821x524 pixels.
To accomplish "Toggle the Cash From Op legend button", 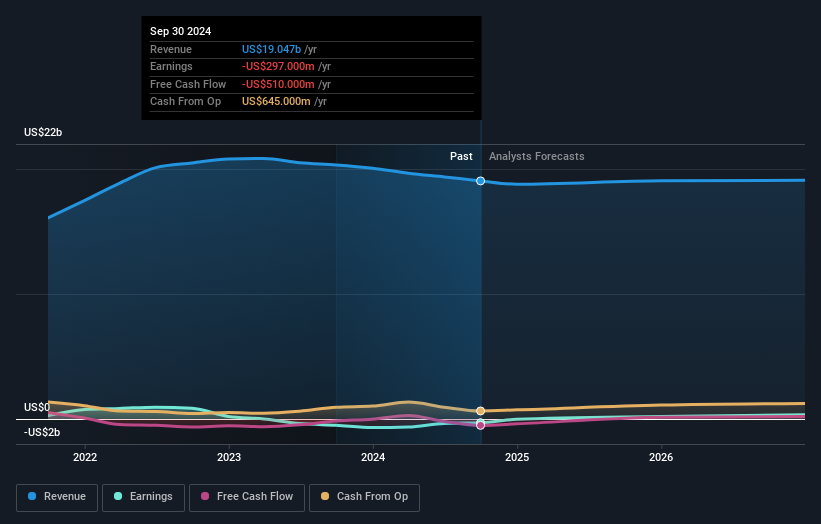I will [364, 497].
